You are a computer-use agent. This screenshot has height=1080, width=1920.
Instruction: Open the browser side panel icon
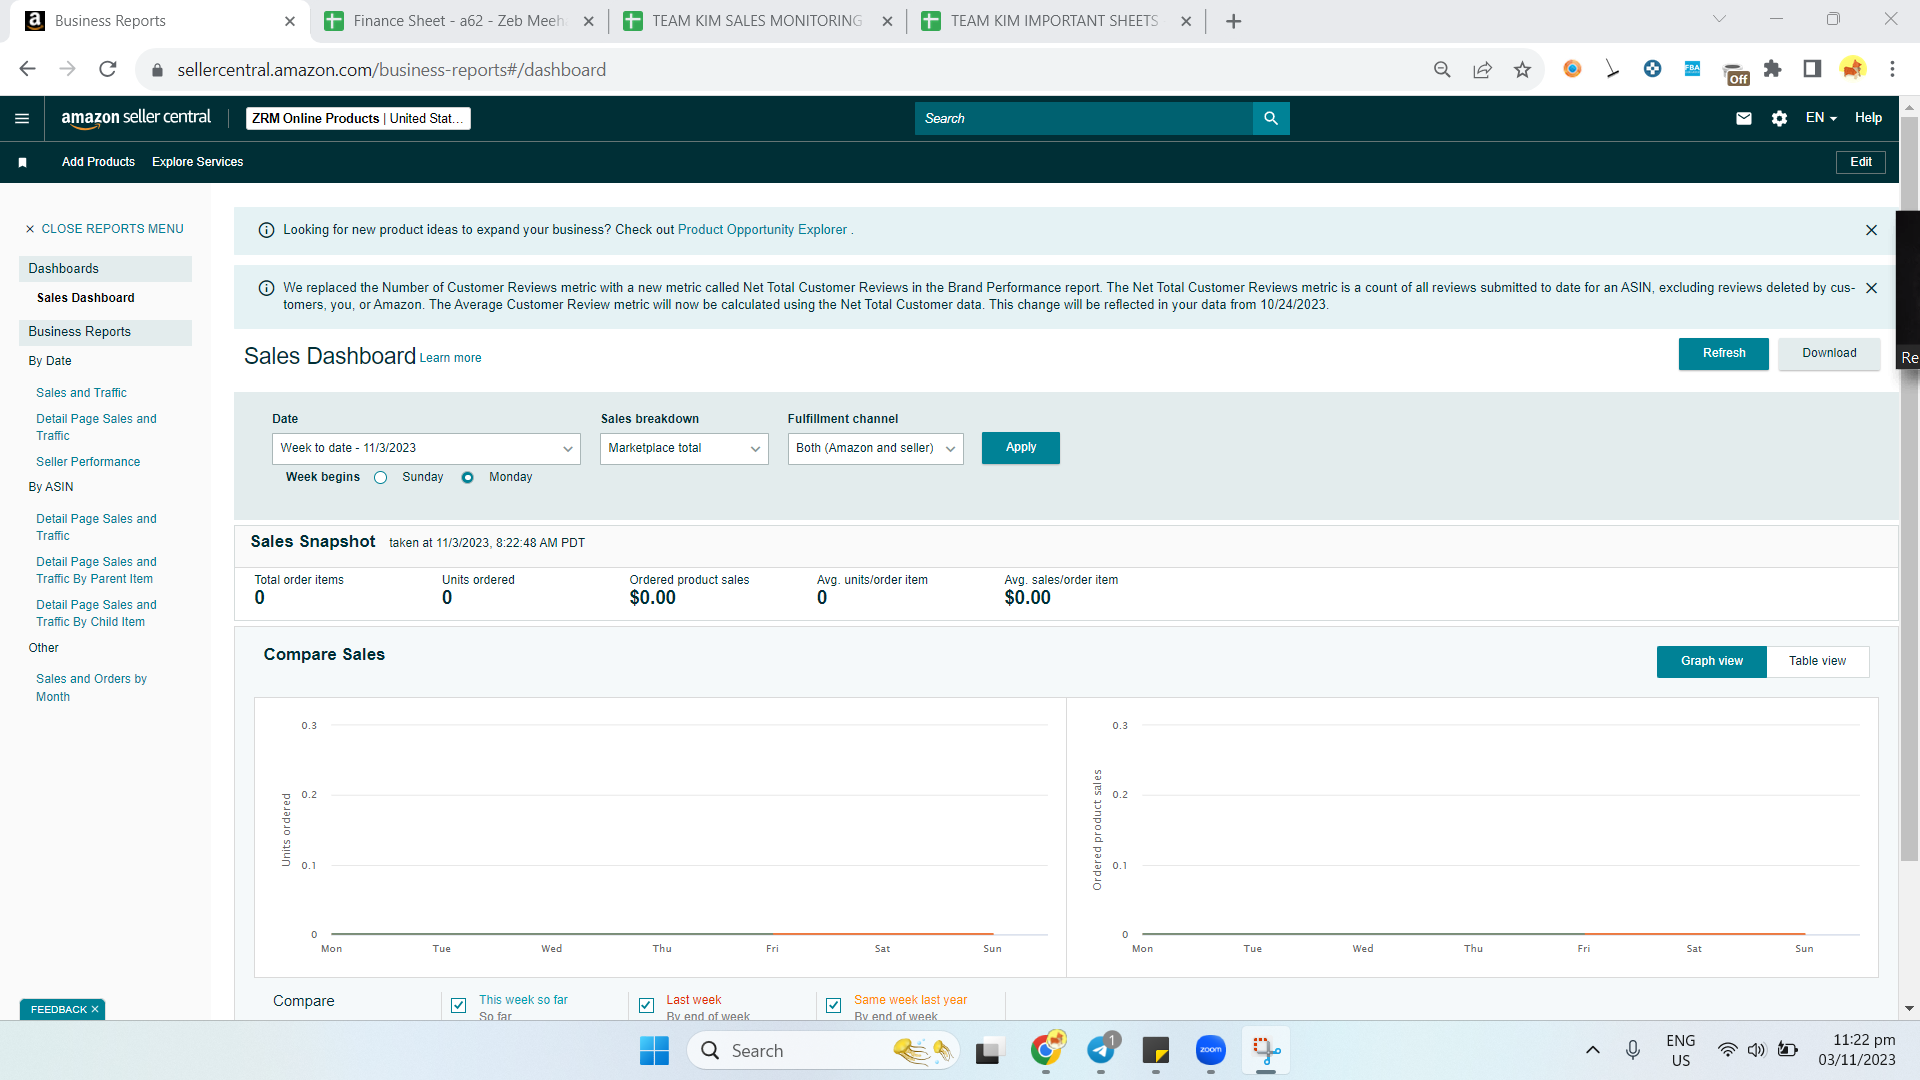tap(1812, 69)
